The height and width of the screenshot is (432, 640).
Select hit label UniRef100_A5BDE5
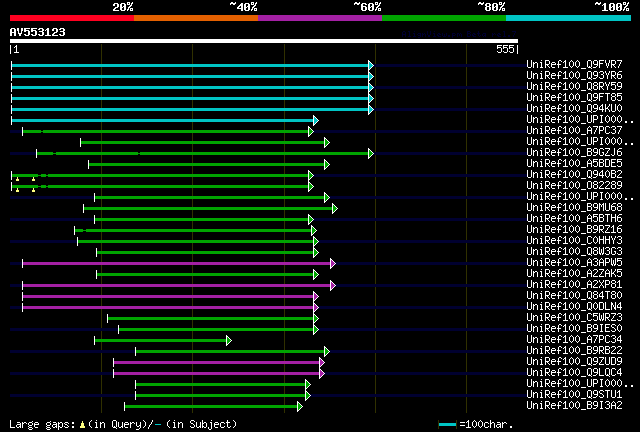point(574,163)
